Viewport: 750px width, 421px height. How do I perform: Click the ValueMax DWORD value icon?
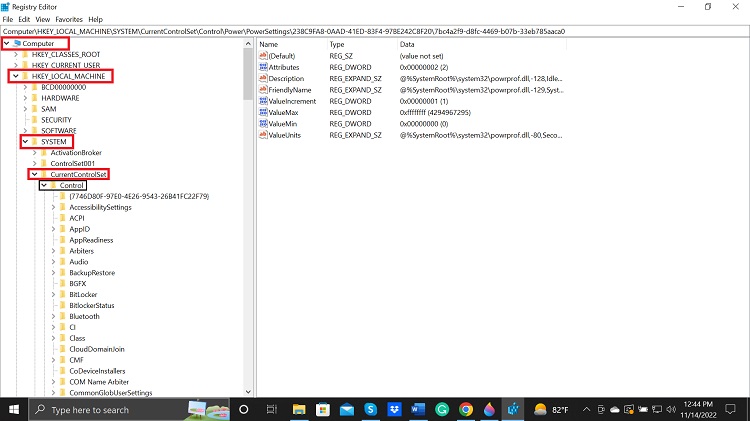coord(262,112)
